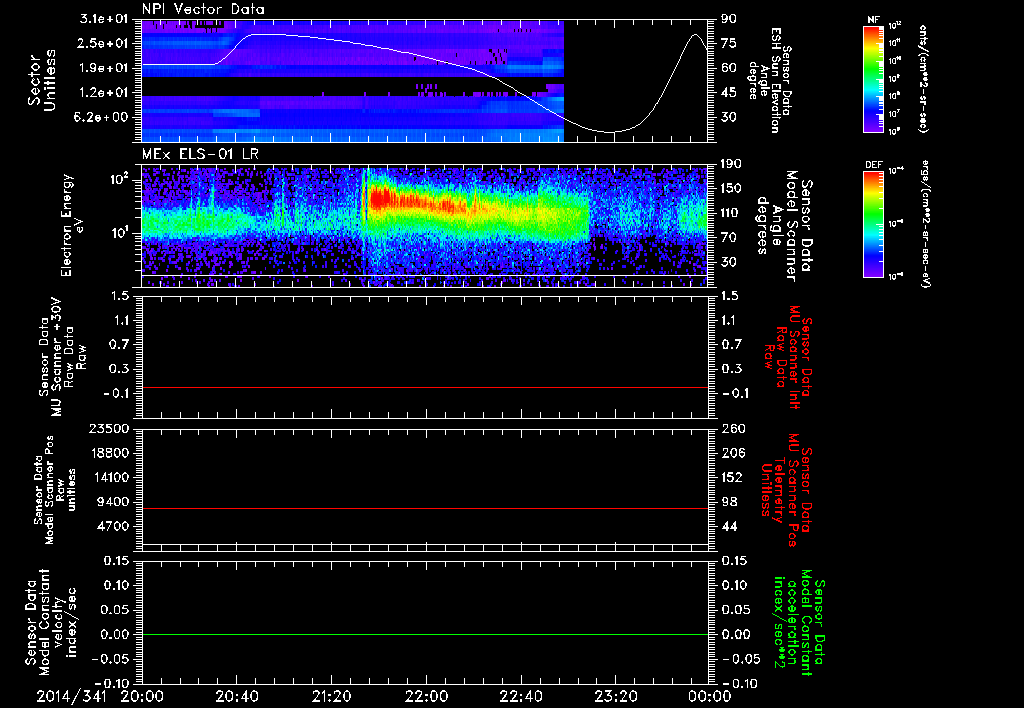Click the red 'MU Scanner Inh Raw Data' axis title
Image resolution: width=1024 pixels, height=708 pixels.
[x=788, y=357]
